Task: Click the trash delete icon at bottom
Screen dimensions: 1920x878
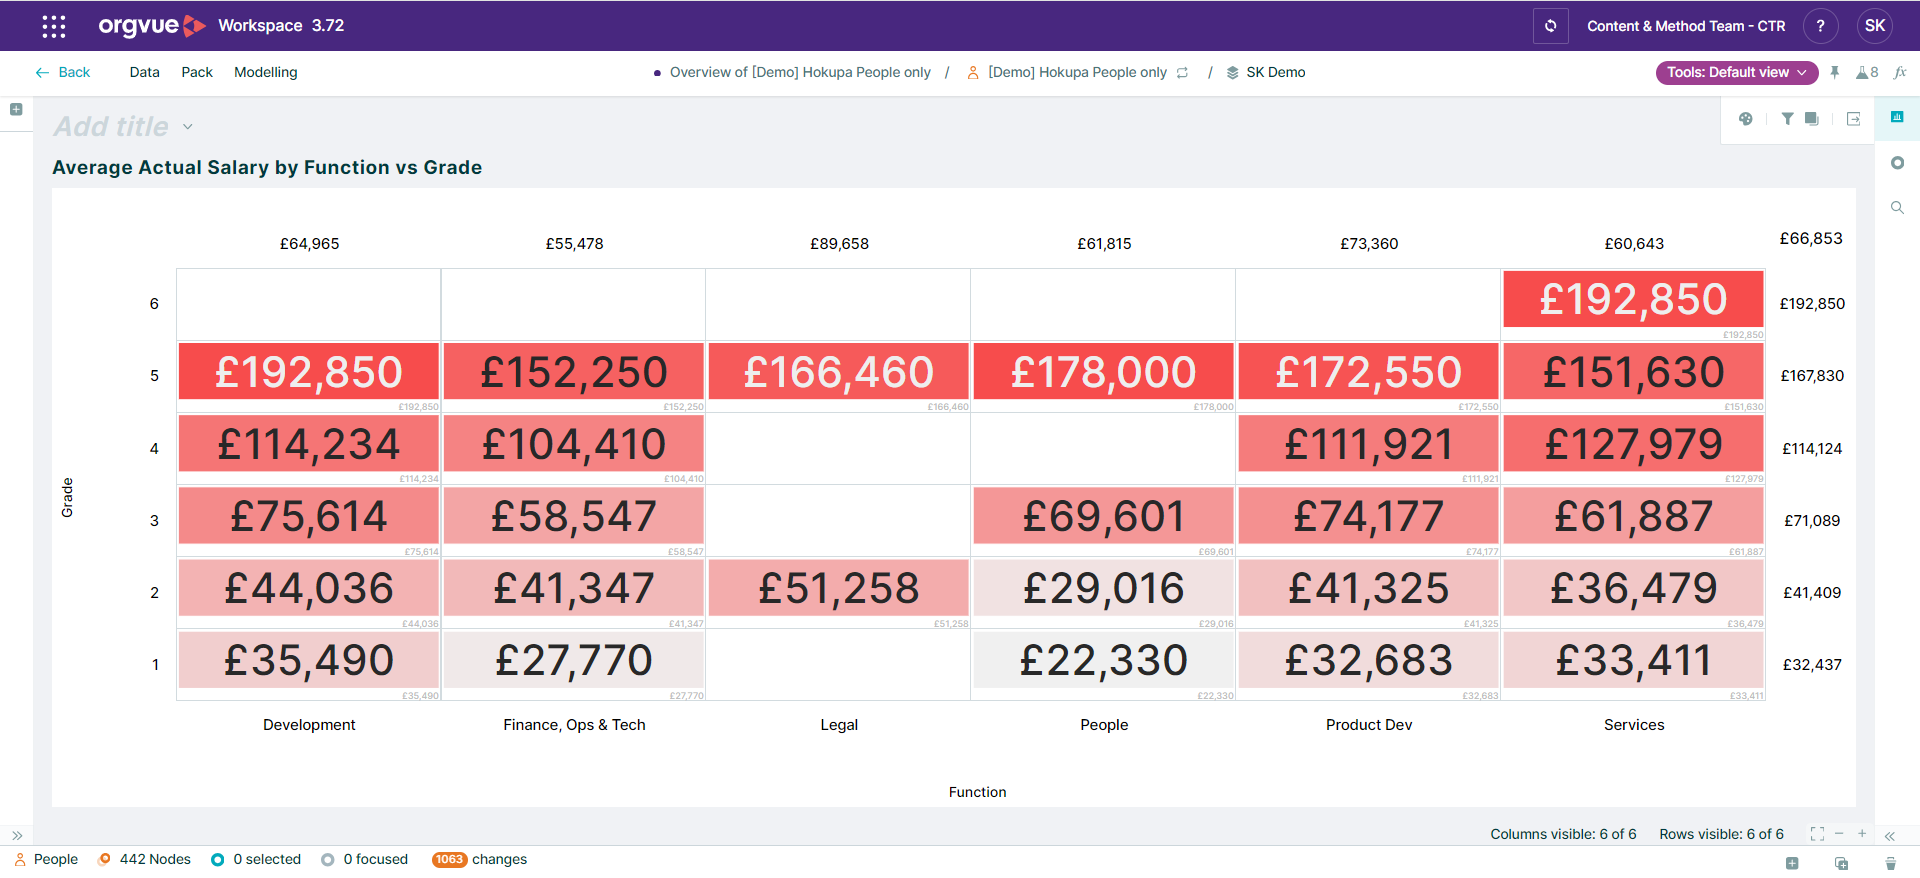Action: (x=1890, y=863)
